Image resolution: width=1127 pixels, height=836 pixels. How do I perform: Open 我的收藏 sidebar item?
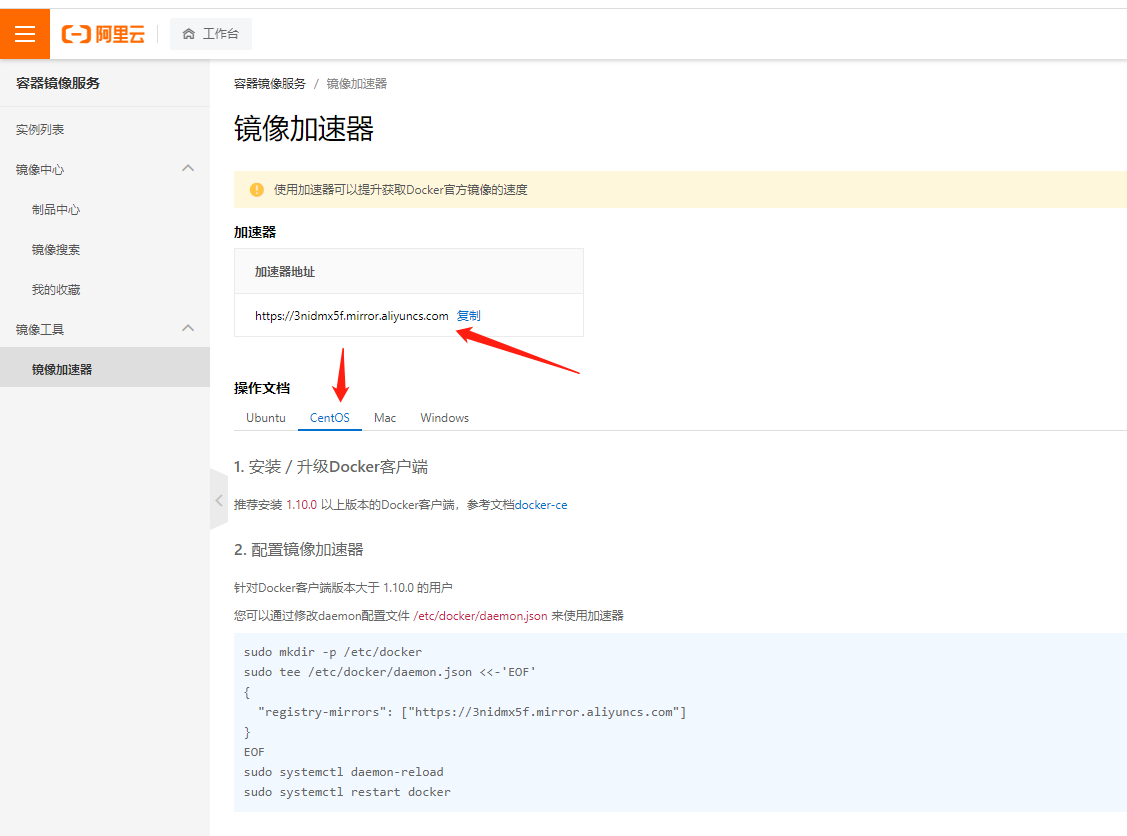[56, 290]
